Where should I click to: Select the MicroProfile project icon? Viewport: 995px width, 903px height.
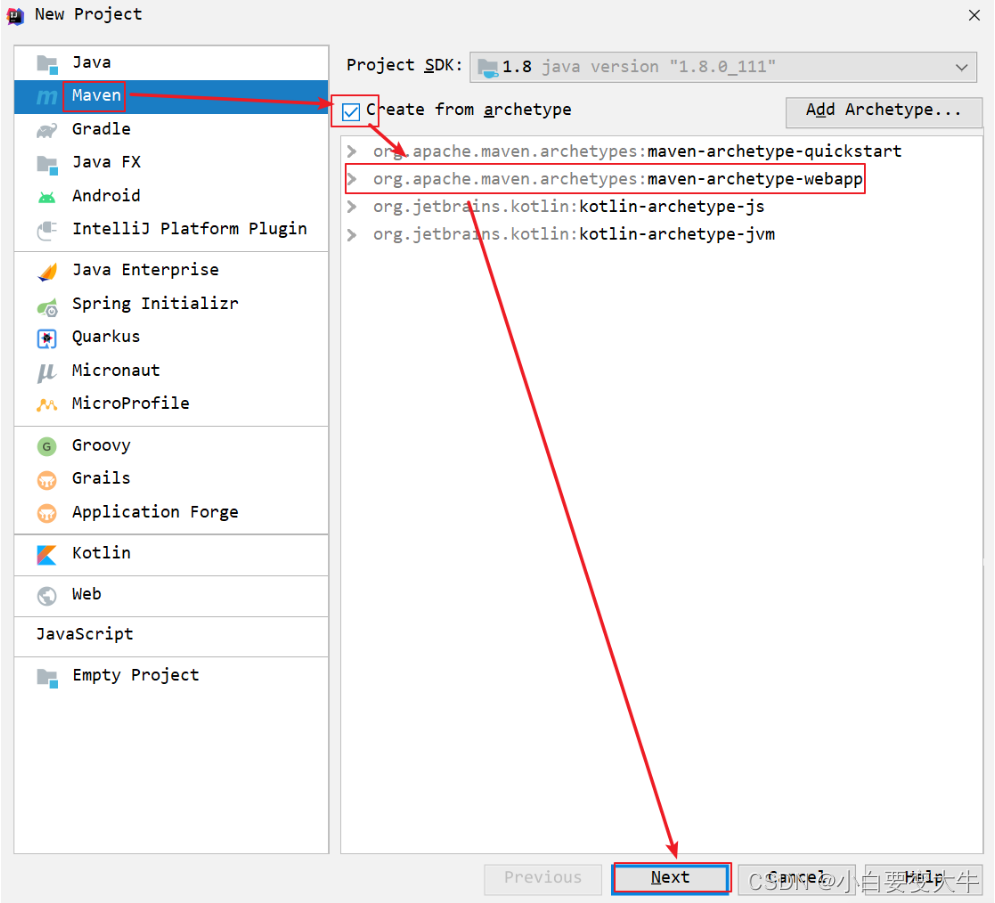coord(47,403)
